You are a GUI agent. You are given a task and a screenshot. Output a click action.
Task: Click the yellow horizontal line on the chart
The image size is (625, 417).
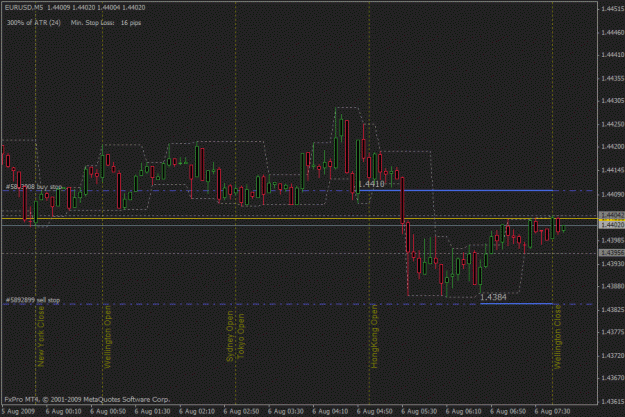point(299,218)
